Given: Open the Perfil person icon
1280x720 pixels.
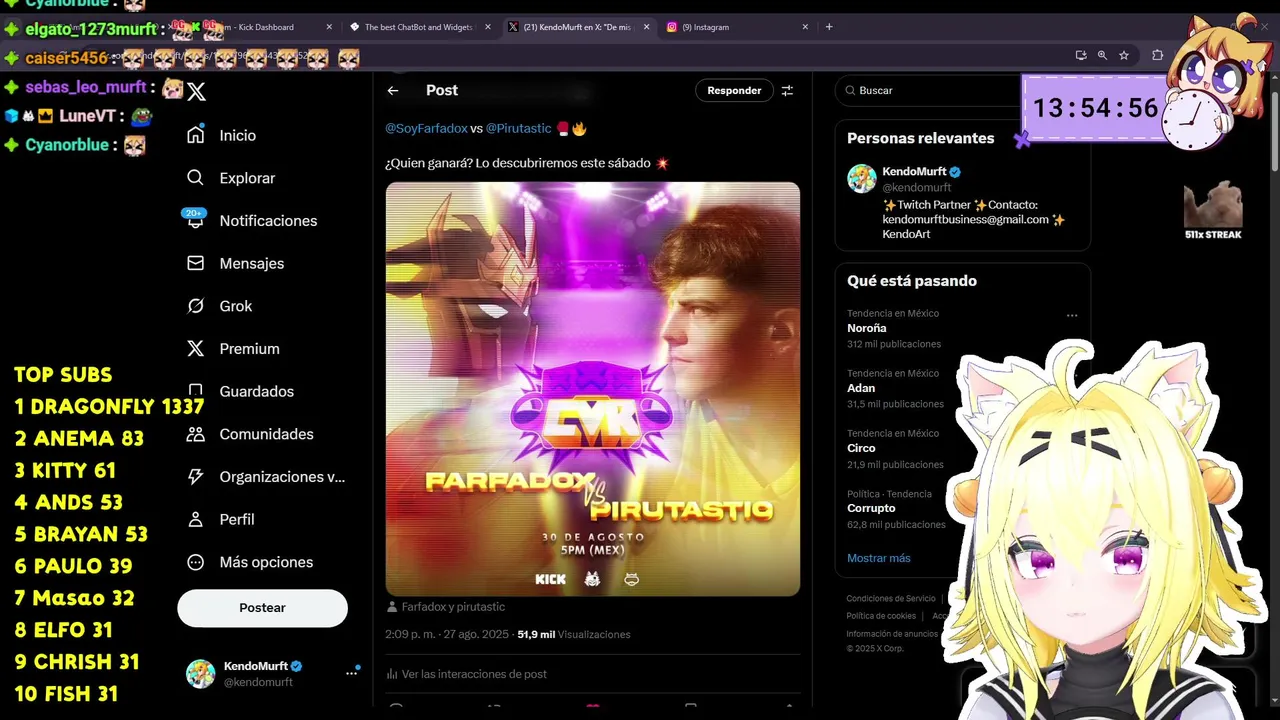Looking at the screenshot, I should click(196, 520).
